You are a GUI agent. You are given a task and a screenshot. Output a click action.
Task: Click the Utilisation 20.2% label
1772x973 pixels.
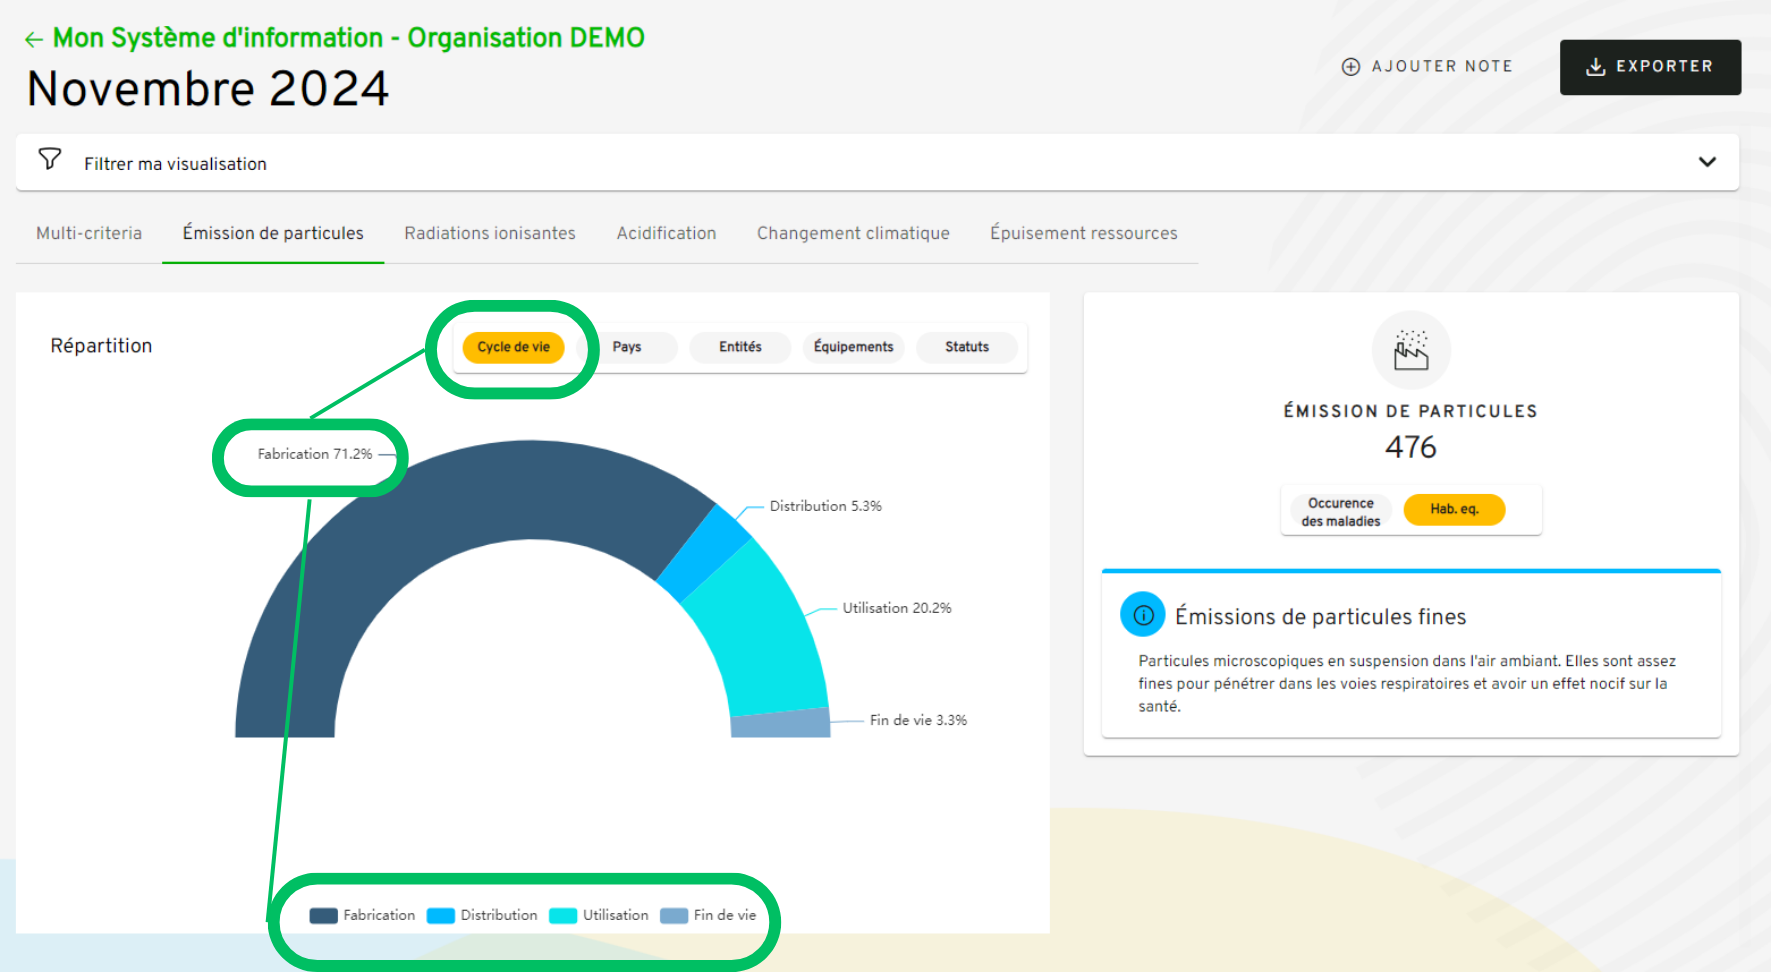tap(897, 608)
